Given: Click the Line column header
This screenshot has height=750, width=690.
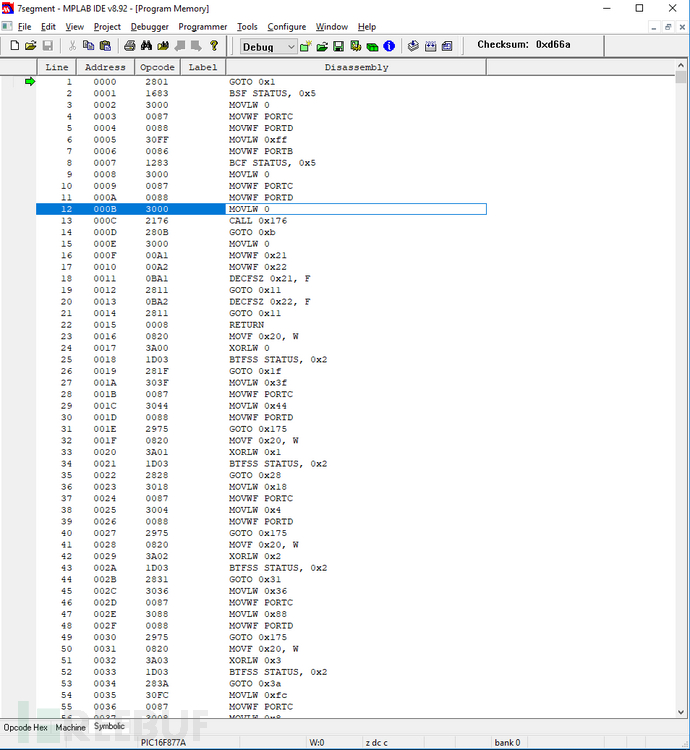Looking at the screenshot, I should pyautogui.click(x=57, y=67).
